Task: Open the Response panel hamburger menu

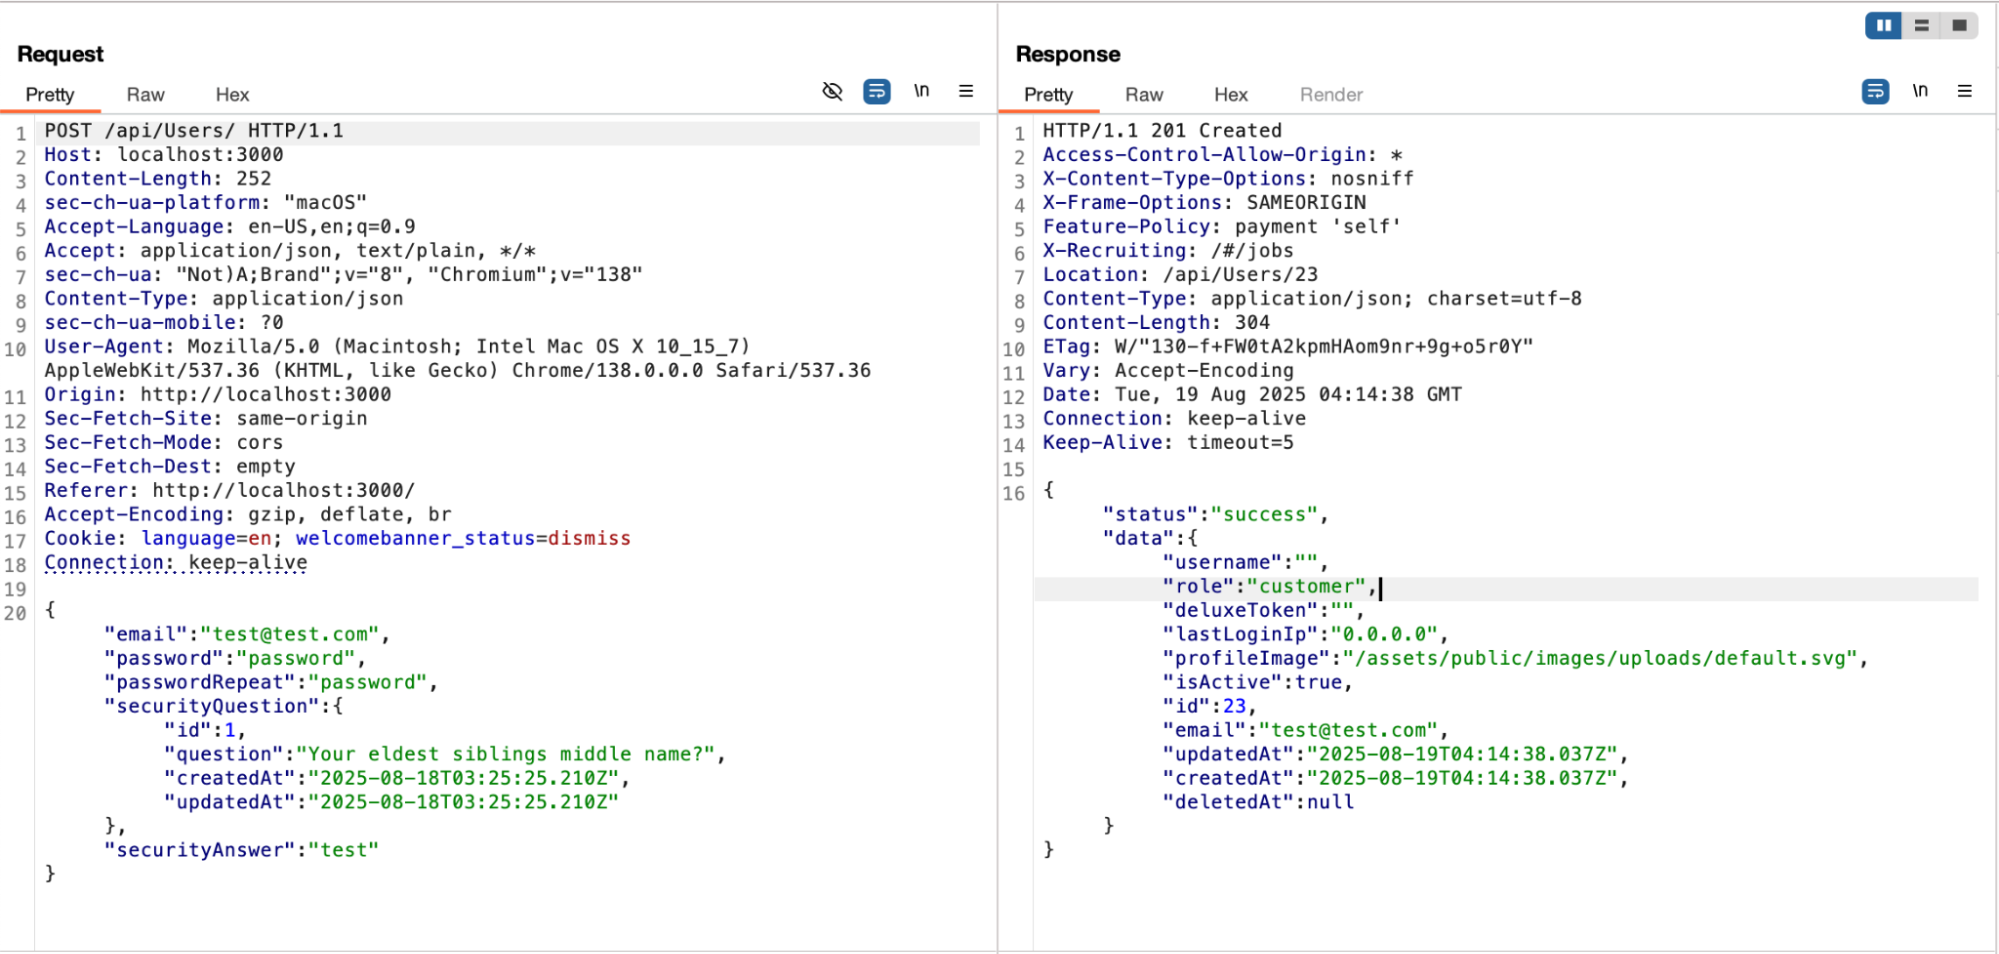Action: click(x=1965, y=91)
